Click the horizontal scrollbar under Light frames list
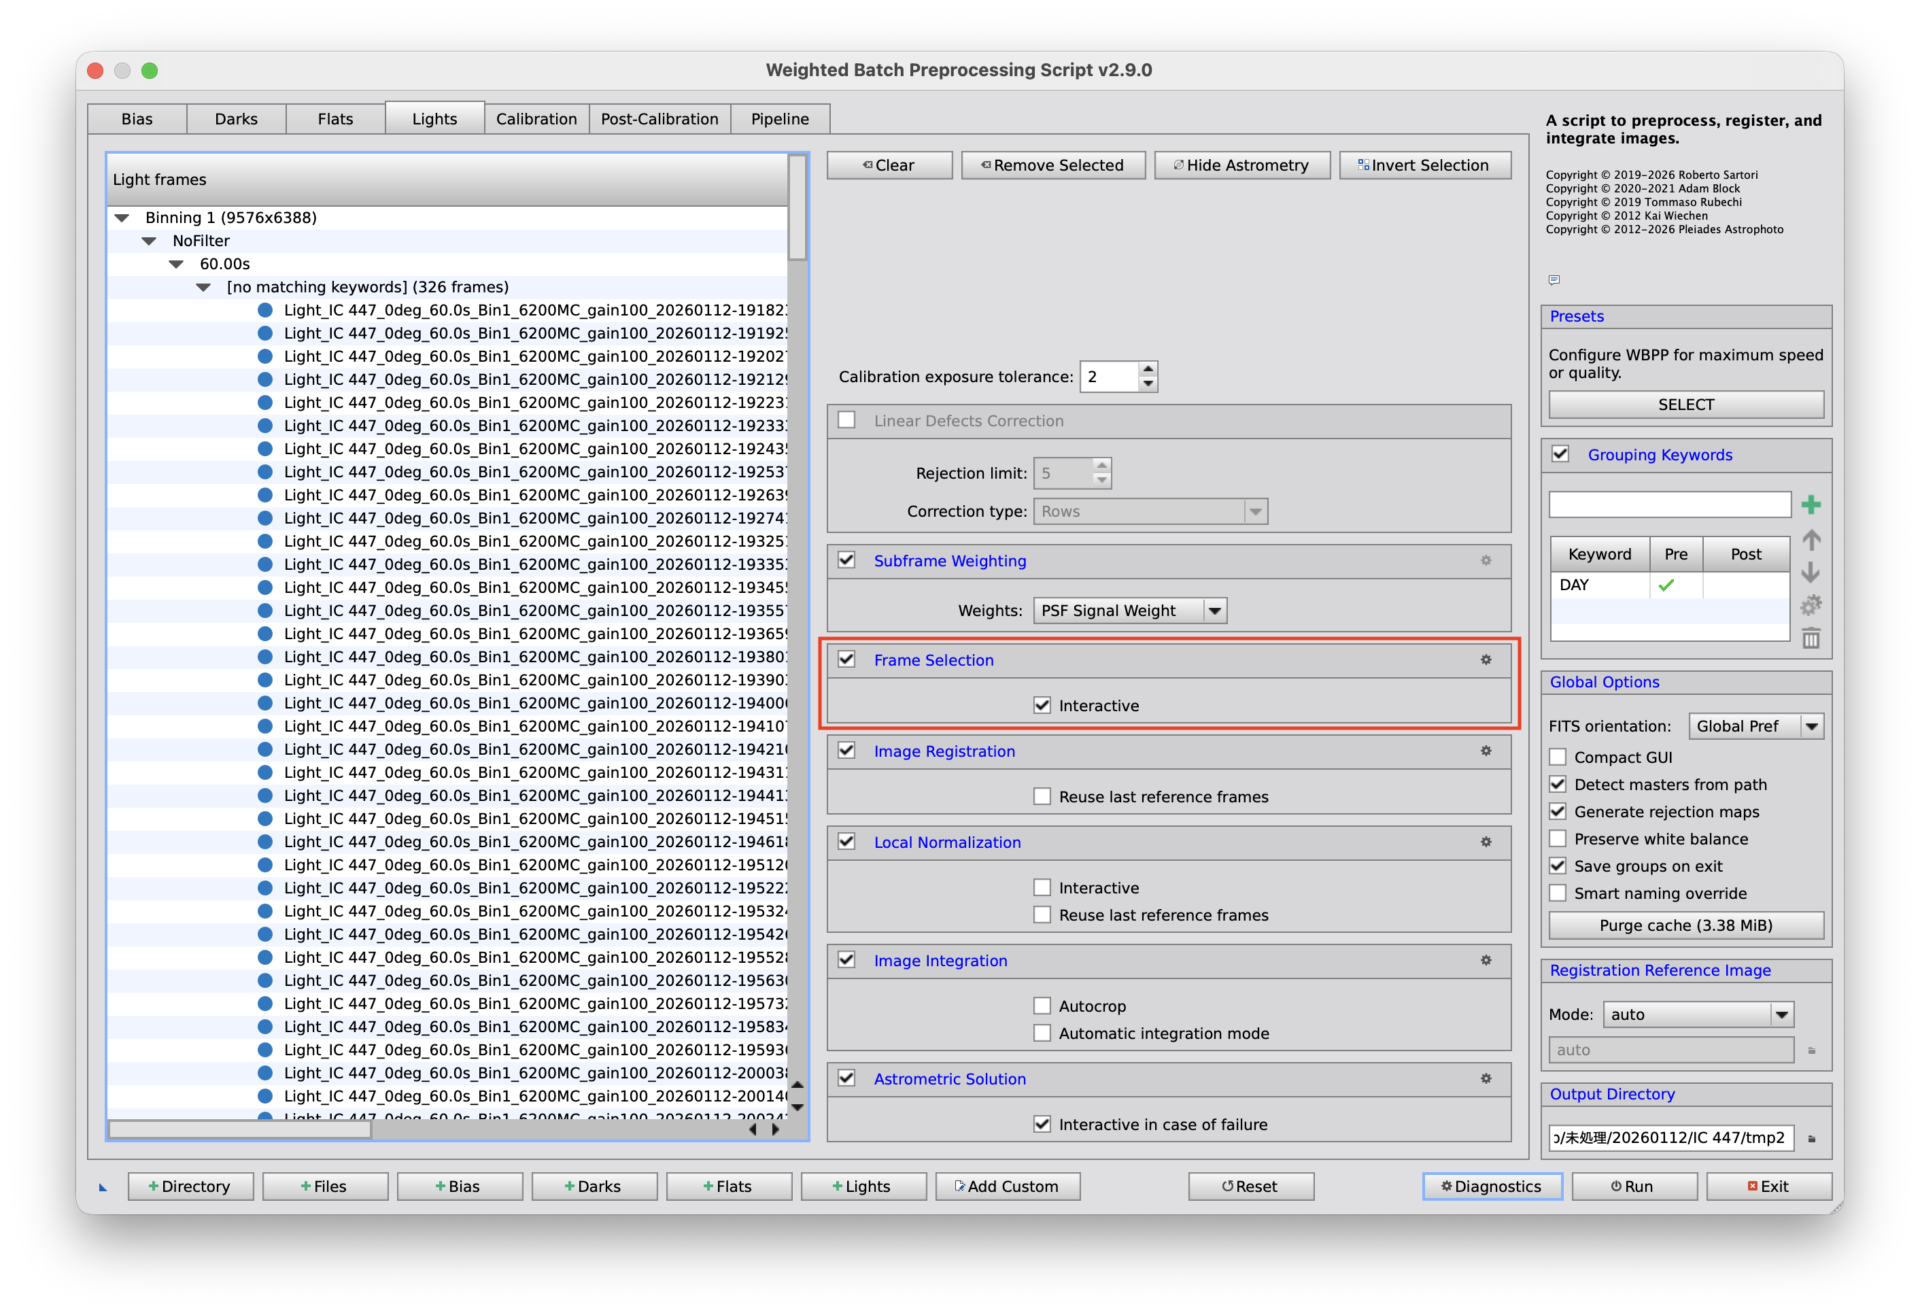This screenshot has height=1315, width=1920. point(240,1129)
